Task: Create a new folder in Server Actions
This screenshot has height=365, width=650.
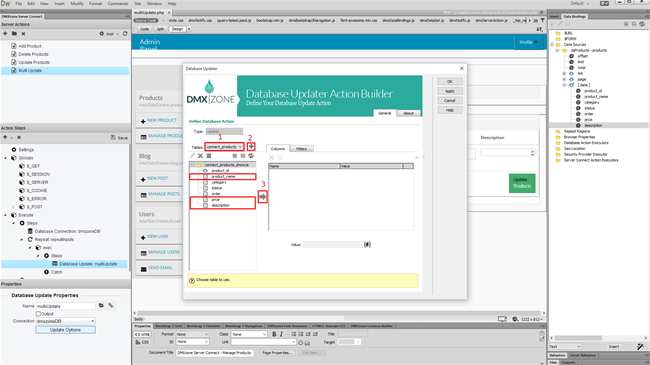Action: point(14,34)
